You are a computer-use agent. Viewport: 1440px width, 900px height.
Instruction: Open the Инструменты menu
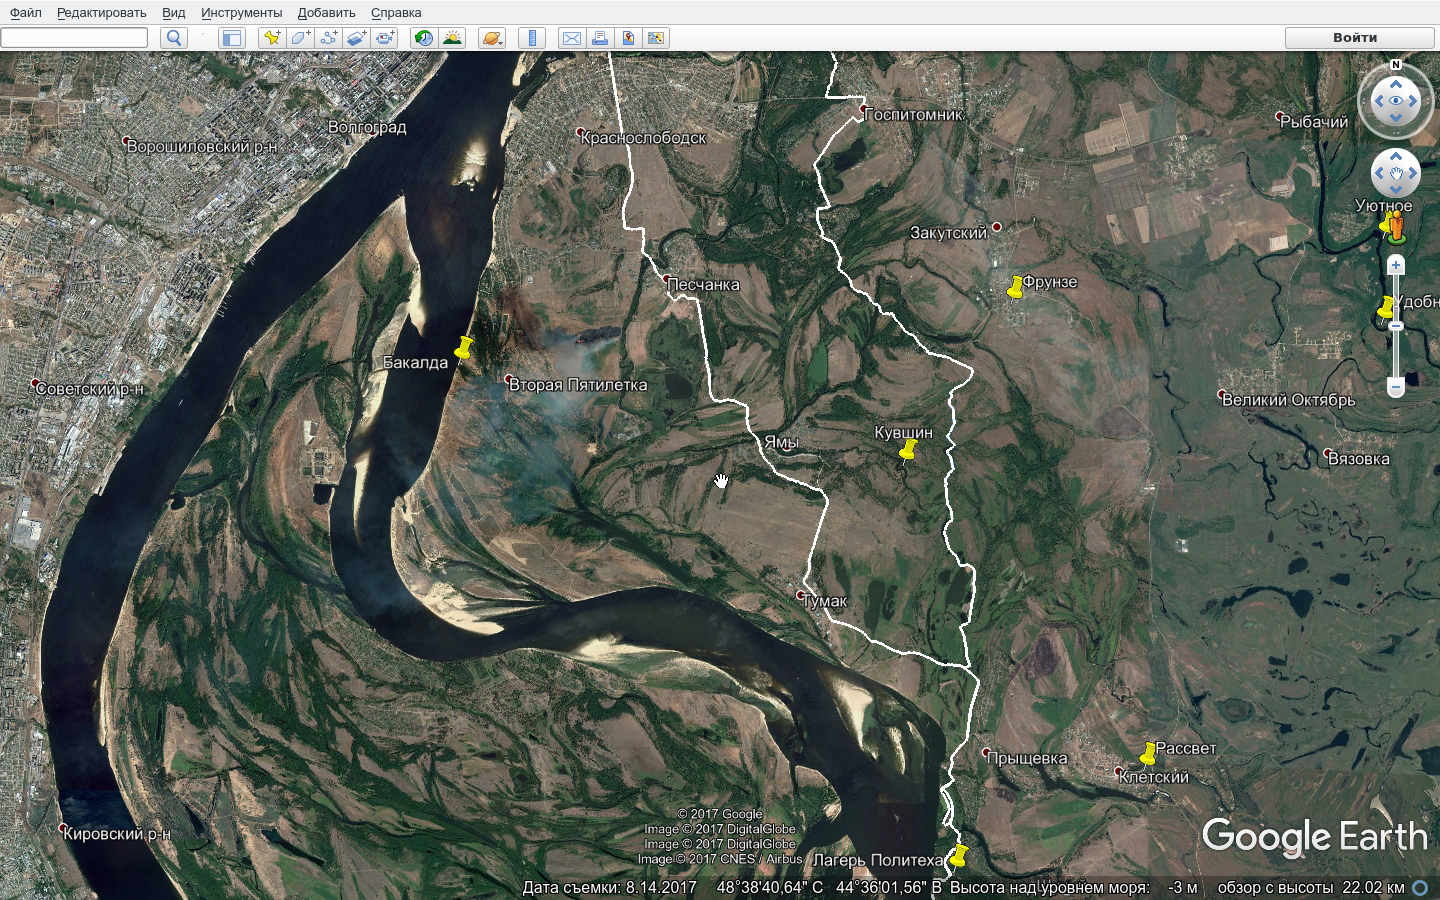pos(242,13)
